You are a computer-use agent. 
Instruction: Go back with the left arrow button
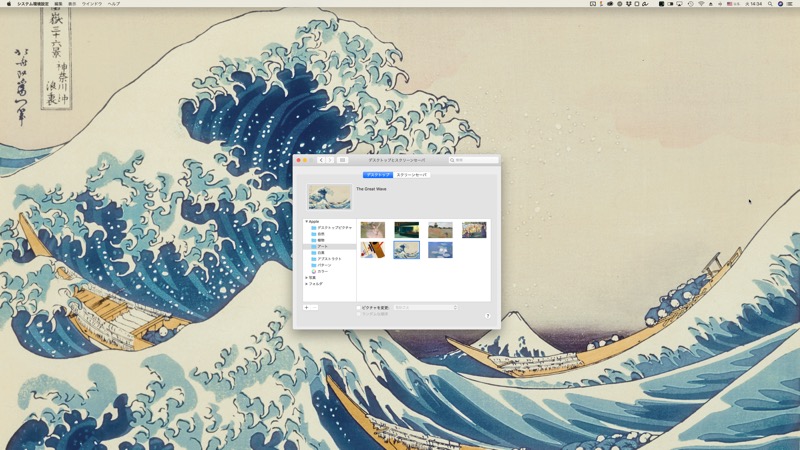(321, 160)
